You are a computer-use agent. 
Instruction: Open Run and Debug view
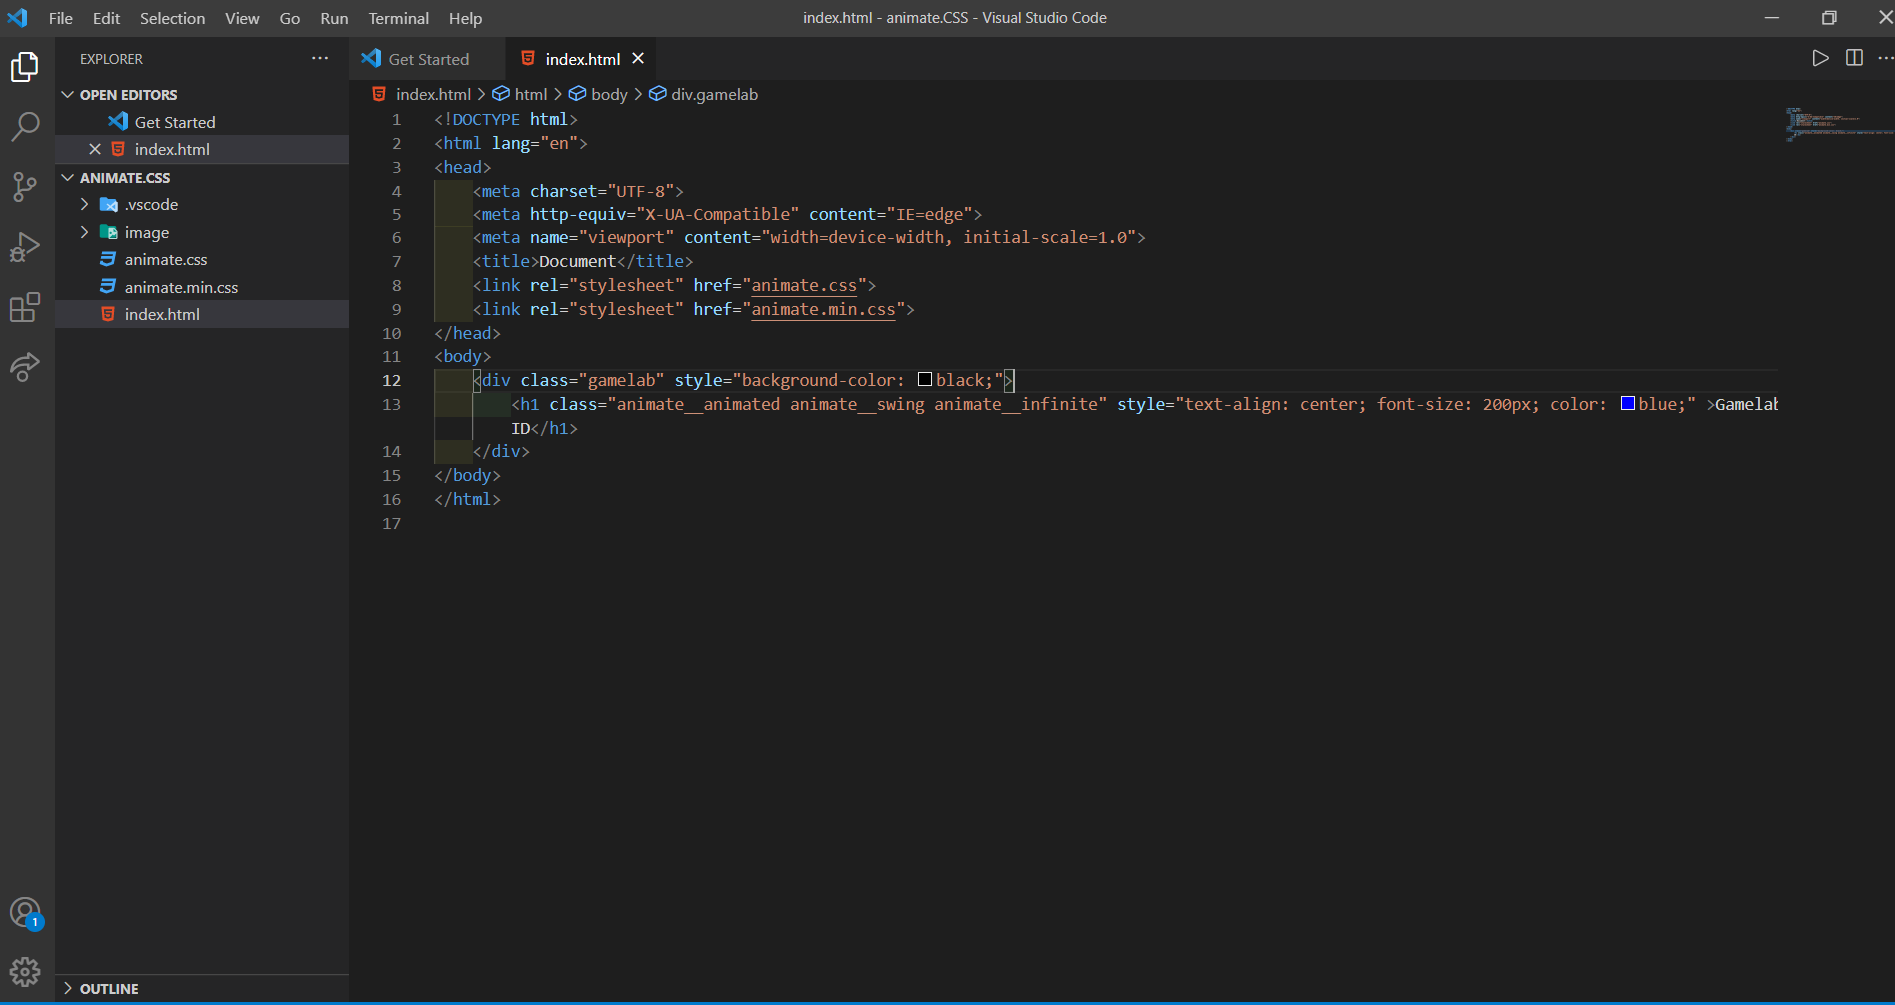[x=25, y=246]
